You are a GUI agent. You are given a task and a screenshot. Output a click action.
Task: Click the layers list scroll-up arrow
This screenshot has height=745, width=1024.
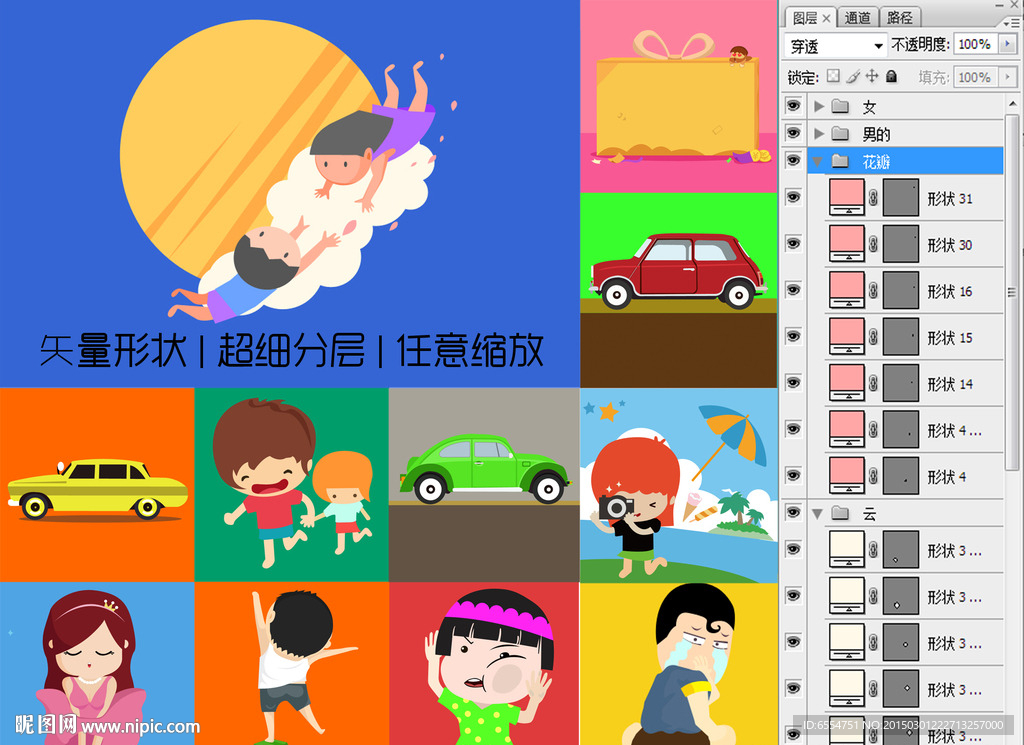[1012, 104]
